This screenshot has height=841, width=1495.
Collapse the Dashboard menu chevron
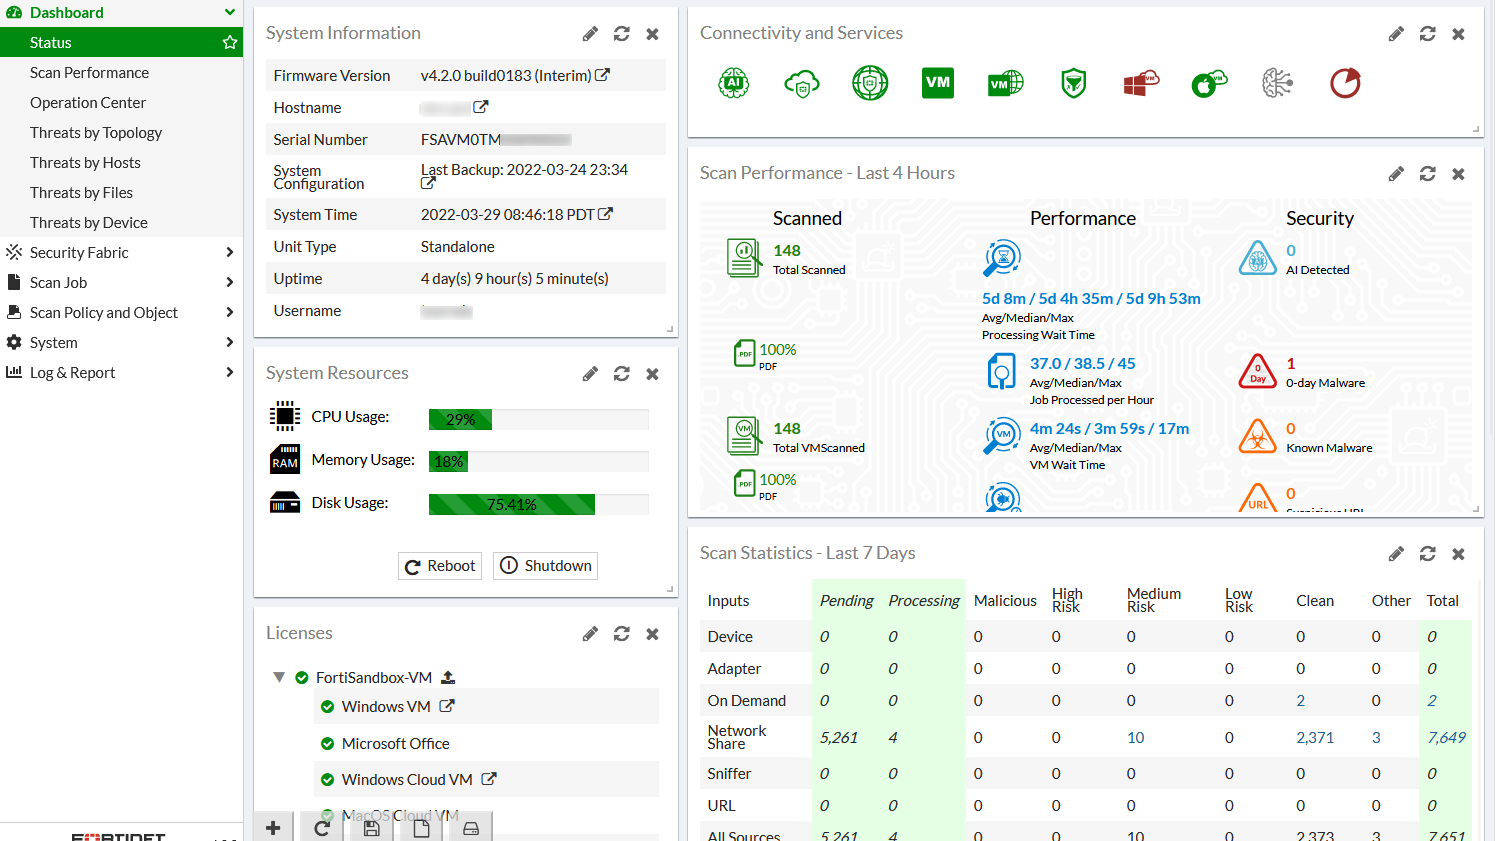click(x=231, y=12)
